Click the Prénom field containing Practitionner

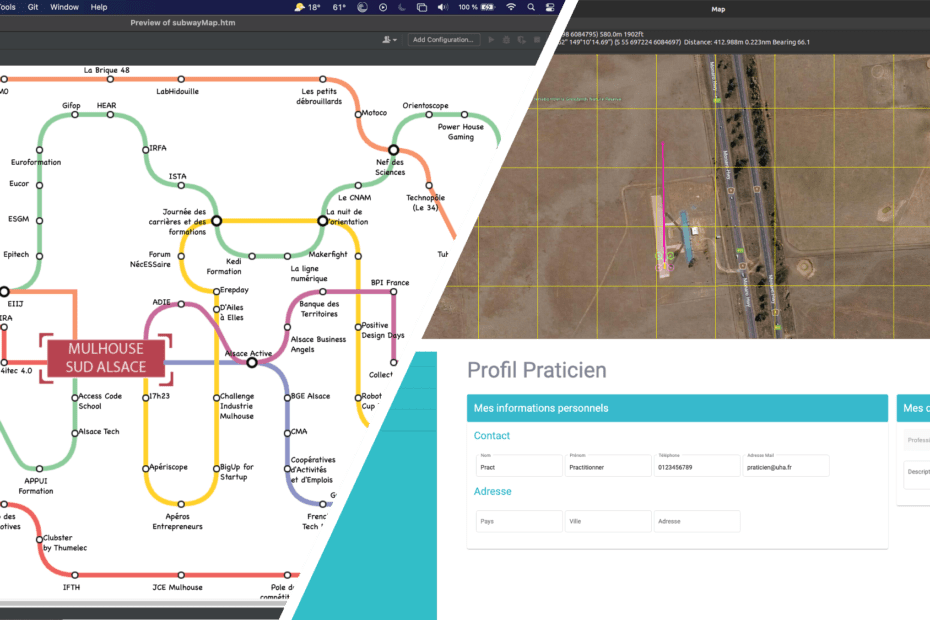pos(608,466)
